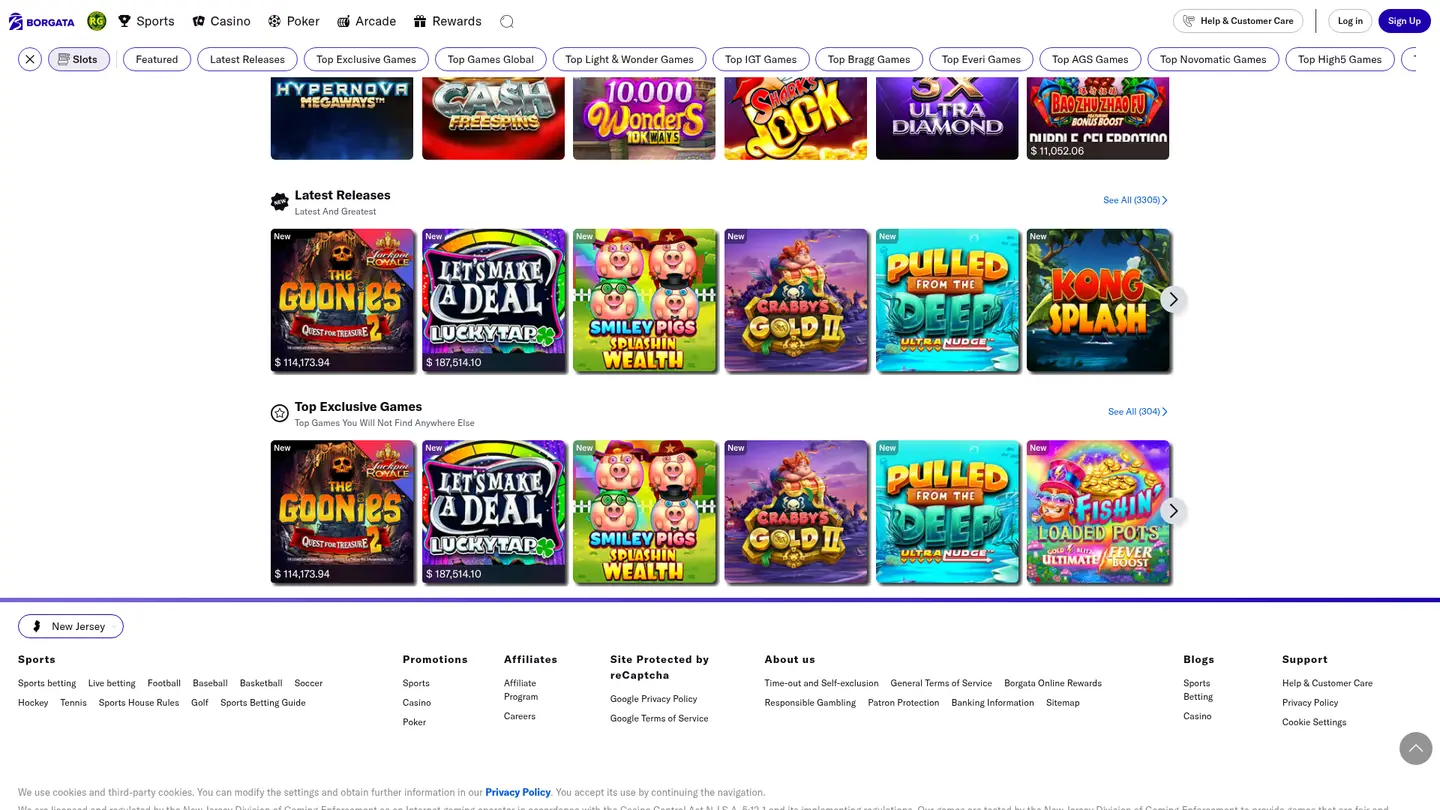This screenshot has width=1440, height=810.
Task: Select the Slots category chip
Action: point(78,59)
